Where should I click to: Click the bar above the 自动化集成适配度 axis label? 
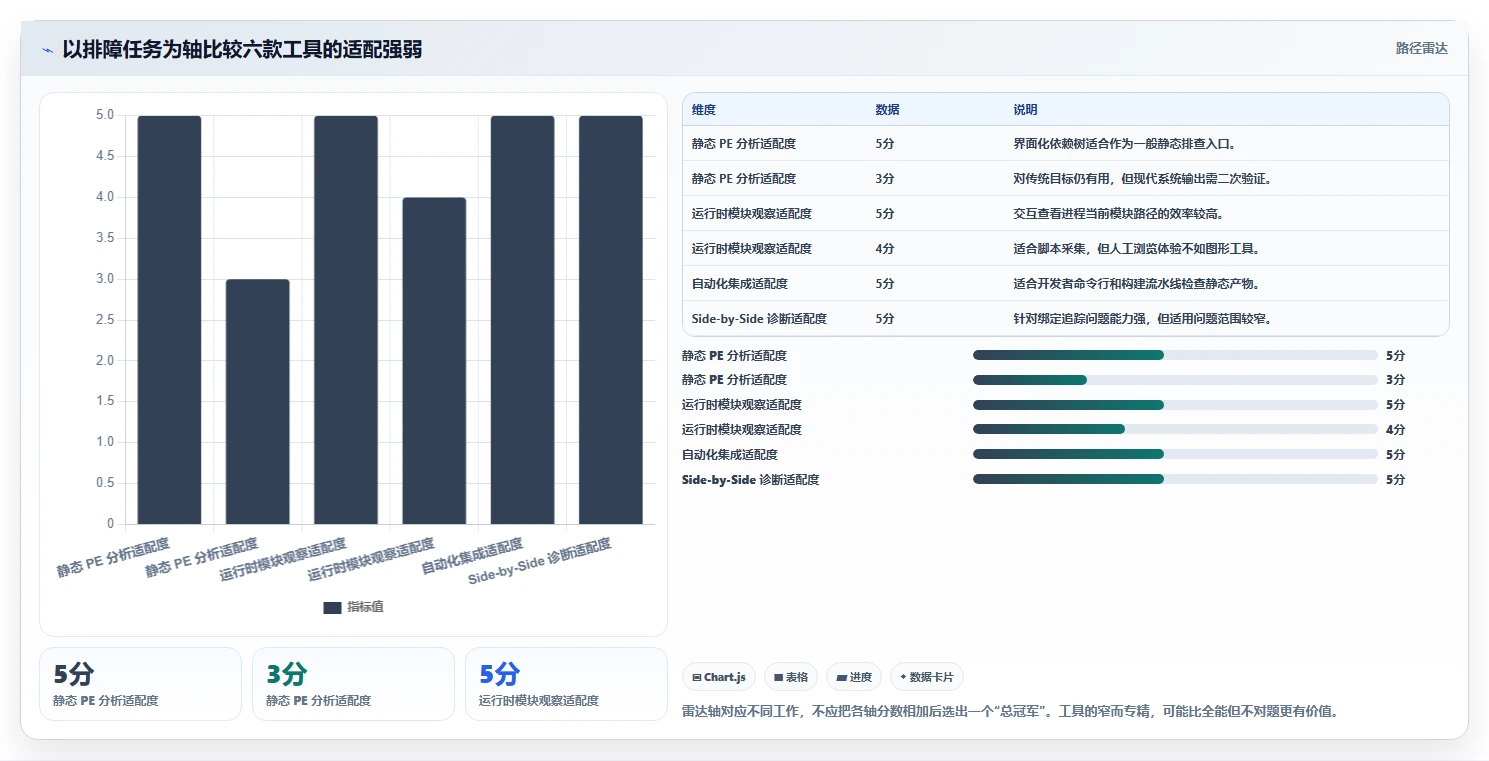(522, 319)
